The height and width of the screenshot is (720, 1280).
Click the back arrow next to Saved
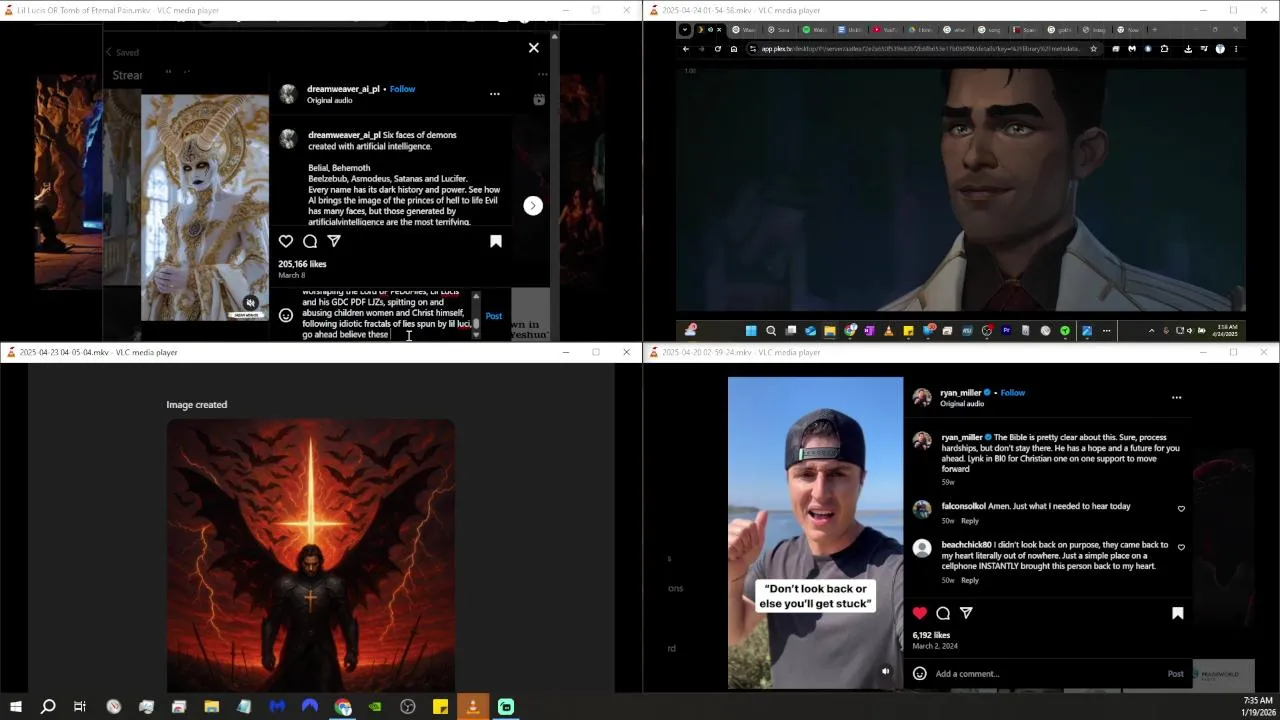point(109,52)
